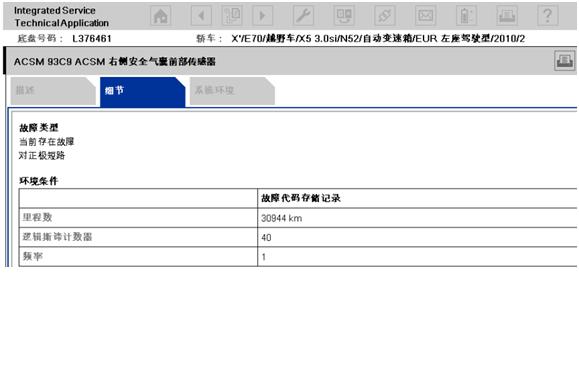Switch to the 描述 tab
Viewport: 579px width, 388px height.
coord(53,91)
